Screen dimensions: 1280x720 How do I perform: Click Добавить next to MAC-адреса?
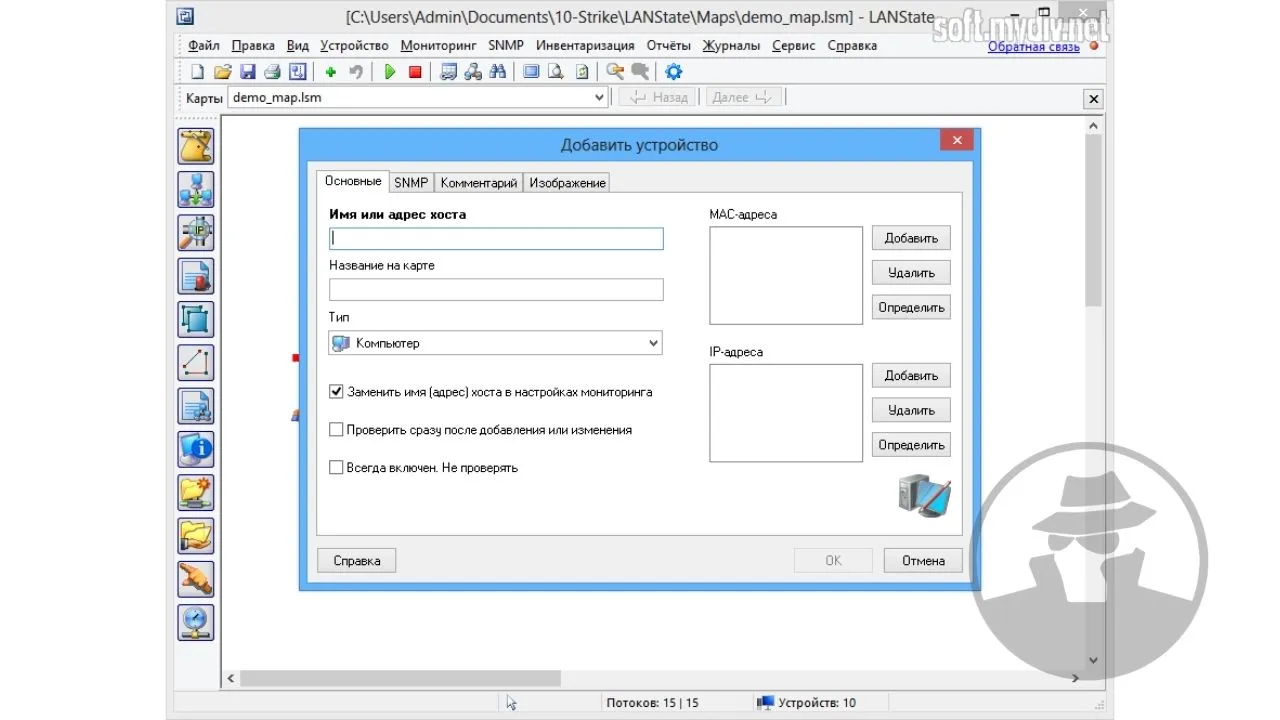[x=911, y=238]
